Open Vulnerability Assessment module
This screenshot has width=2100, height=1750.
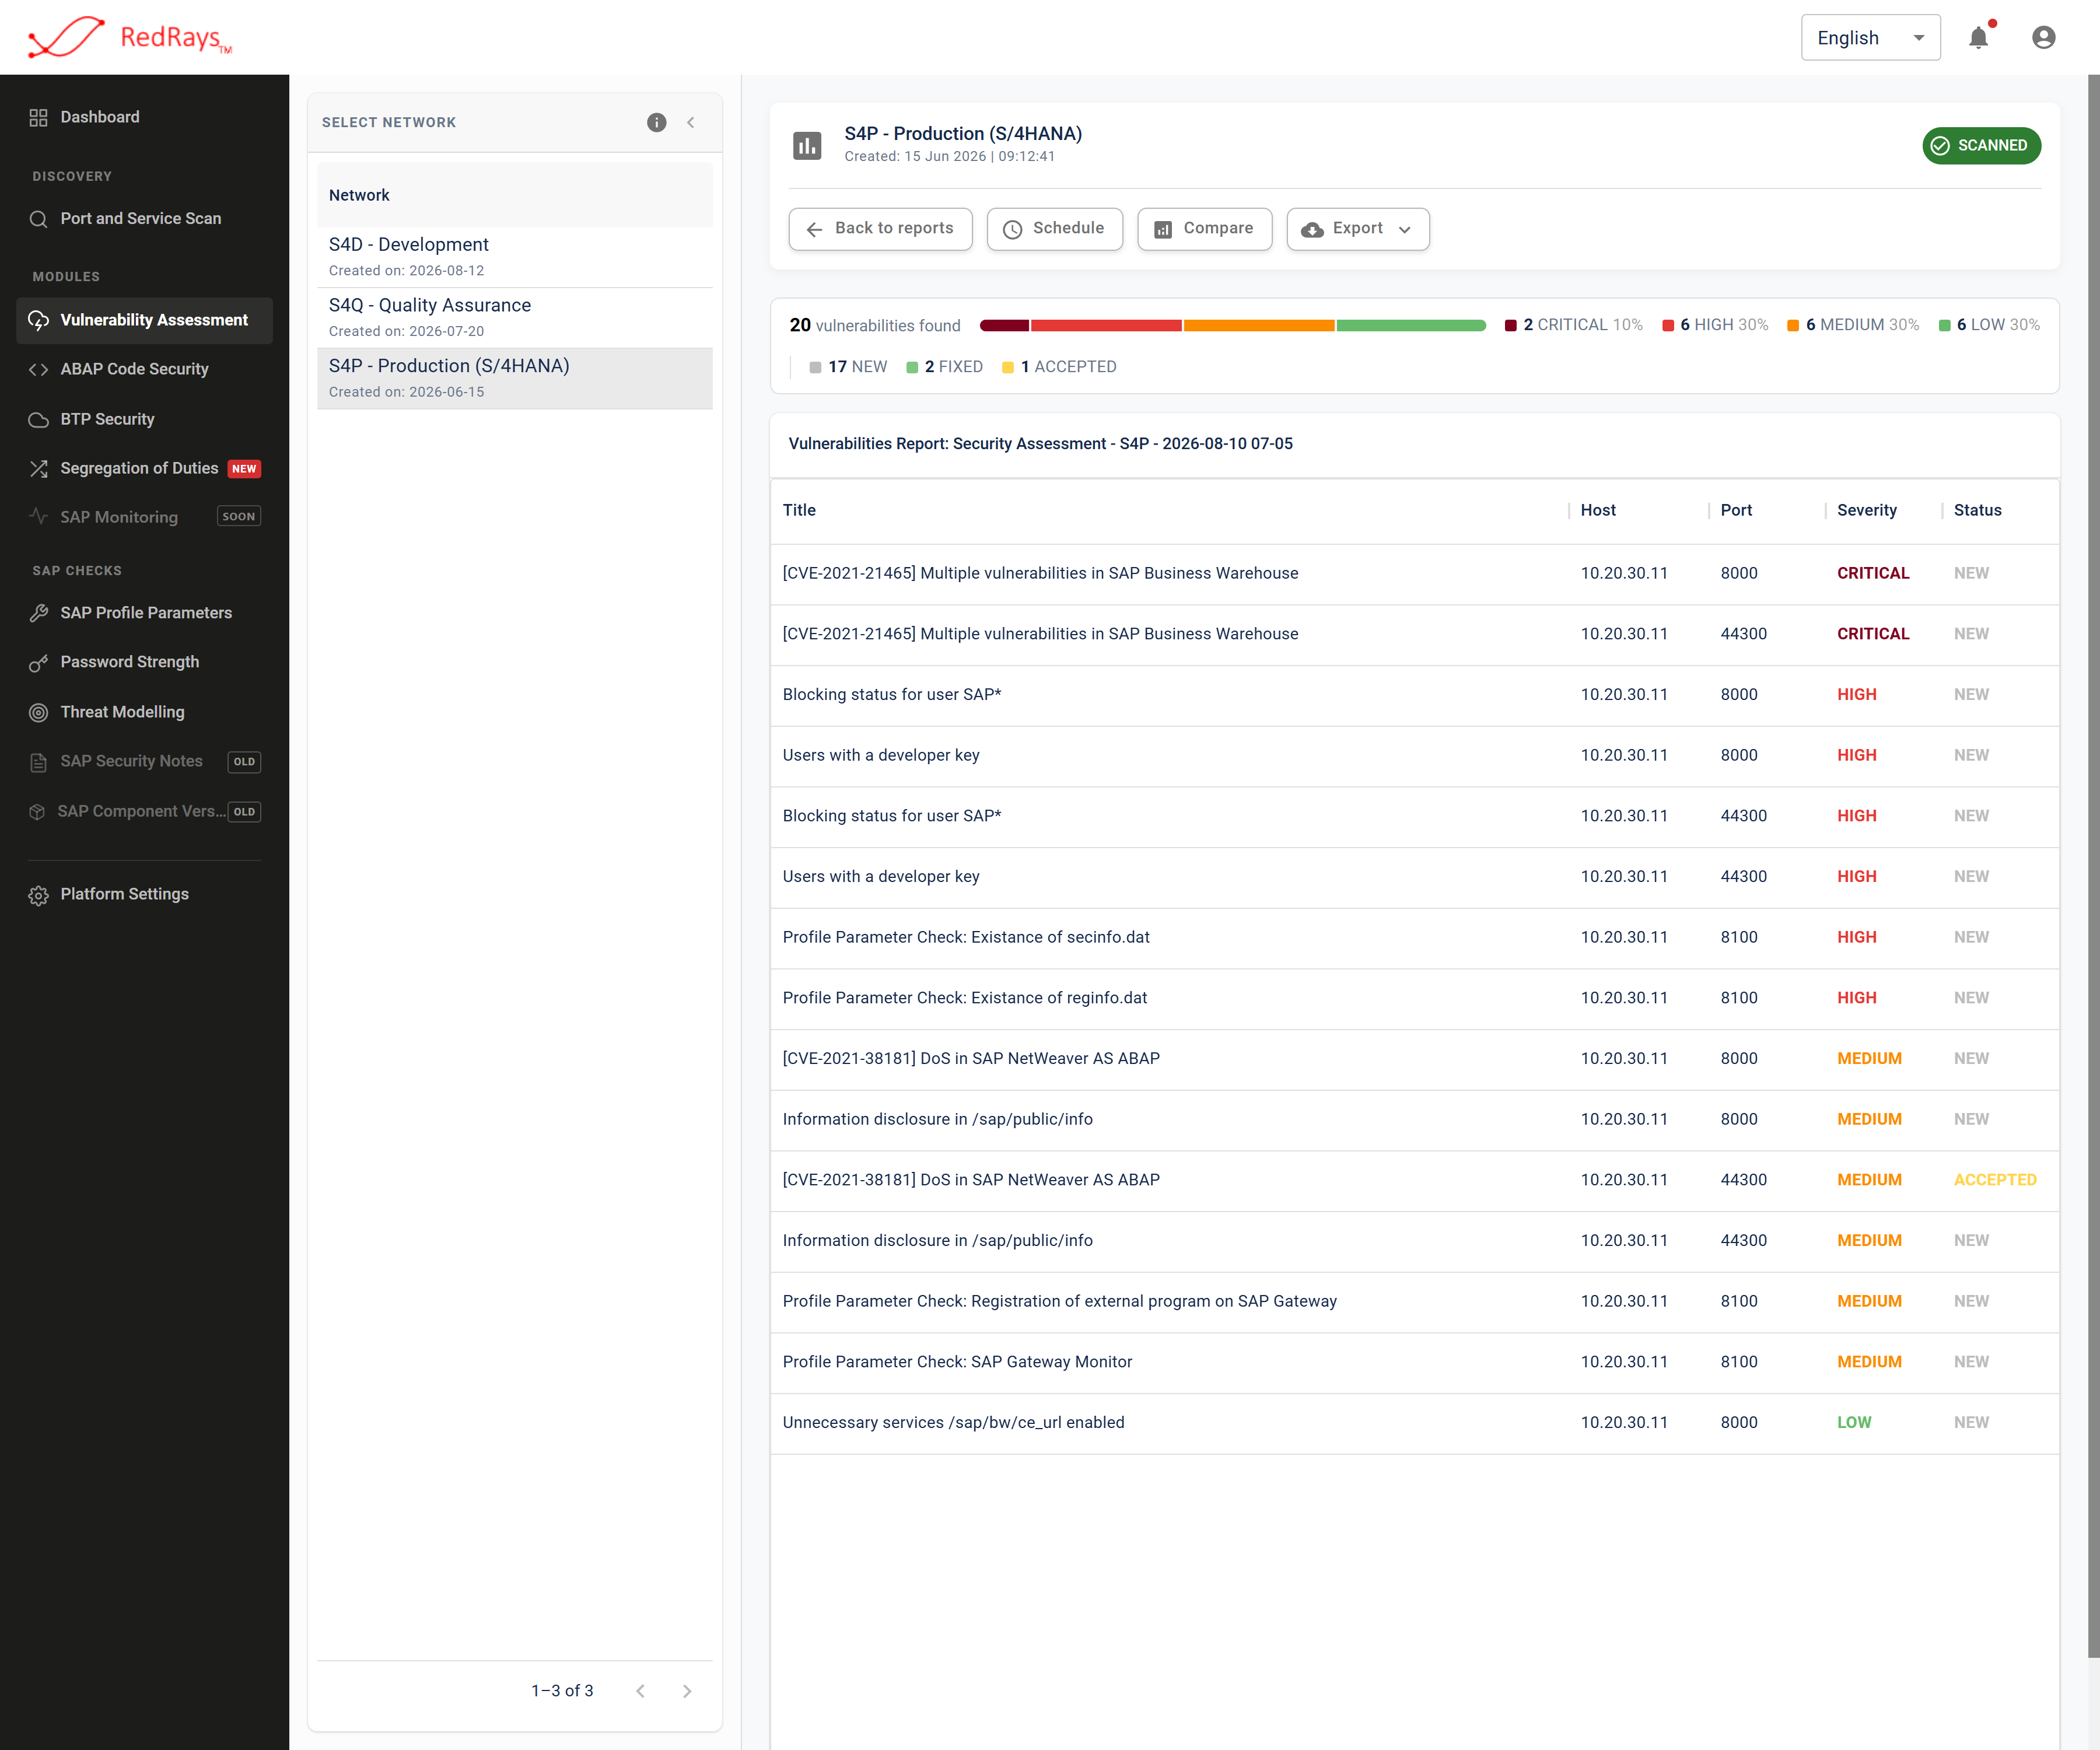[144, 320]
